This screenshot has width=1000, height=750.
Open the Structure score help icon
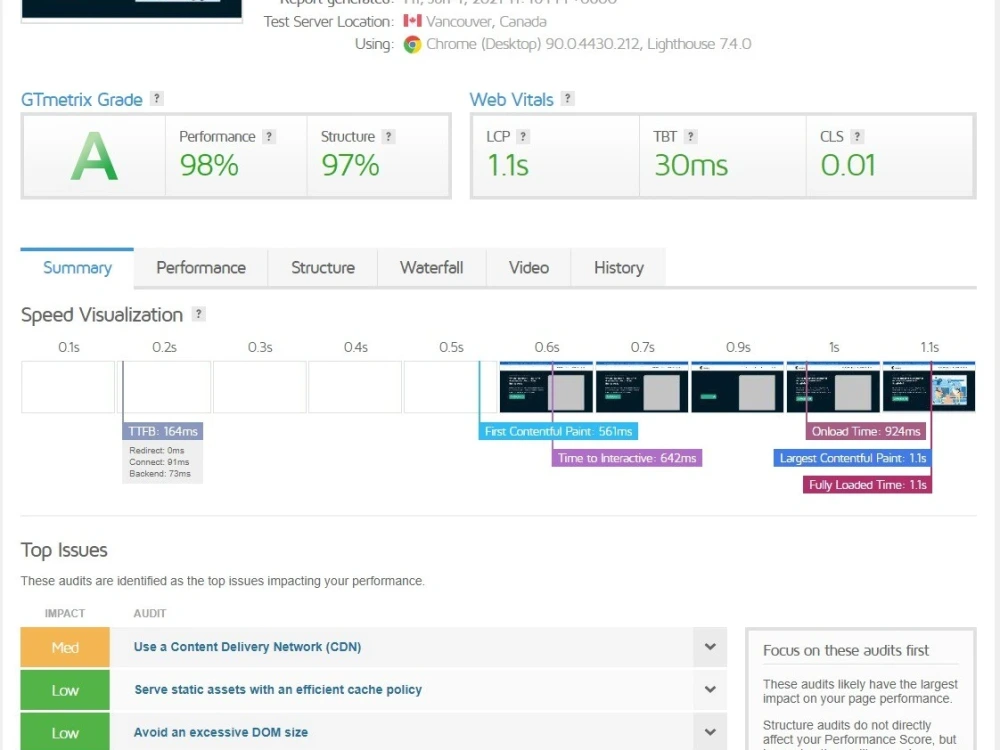pos(388,136)
